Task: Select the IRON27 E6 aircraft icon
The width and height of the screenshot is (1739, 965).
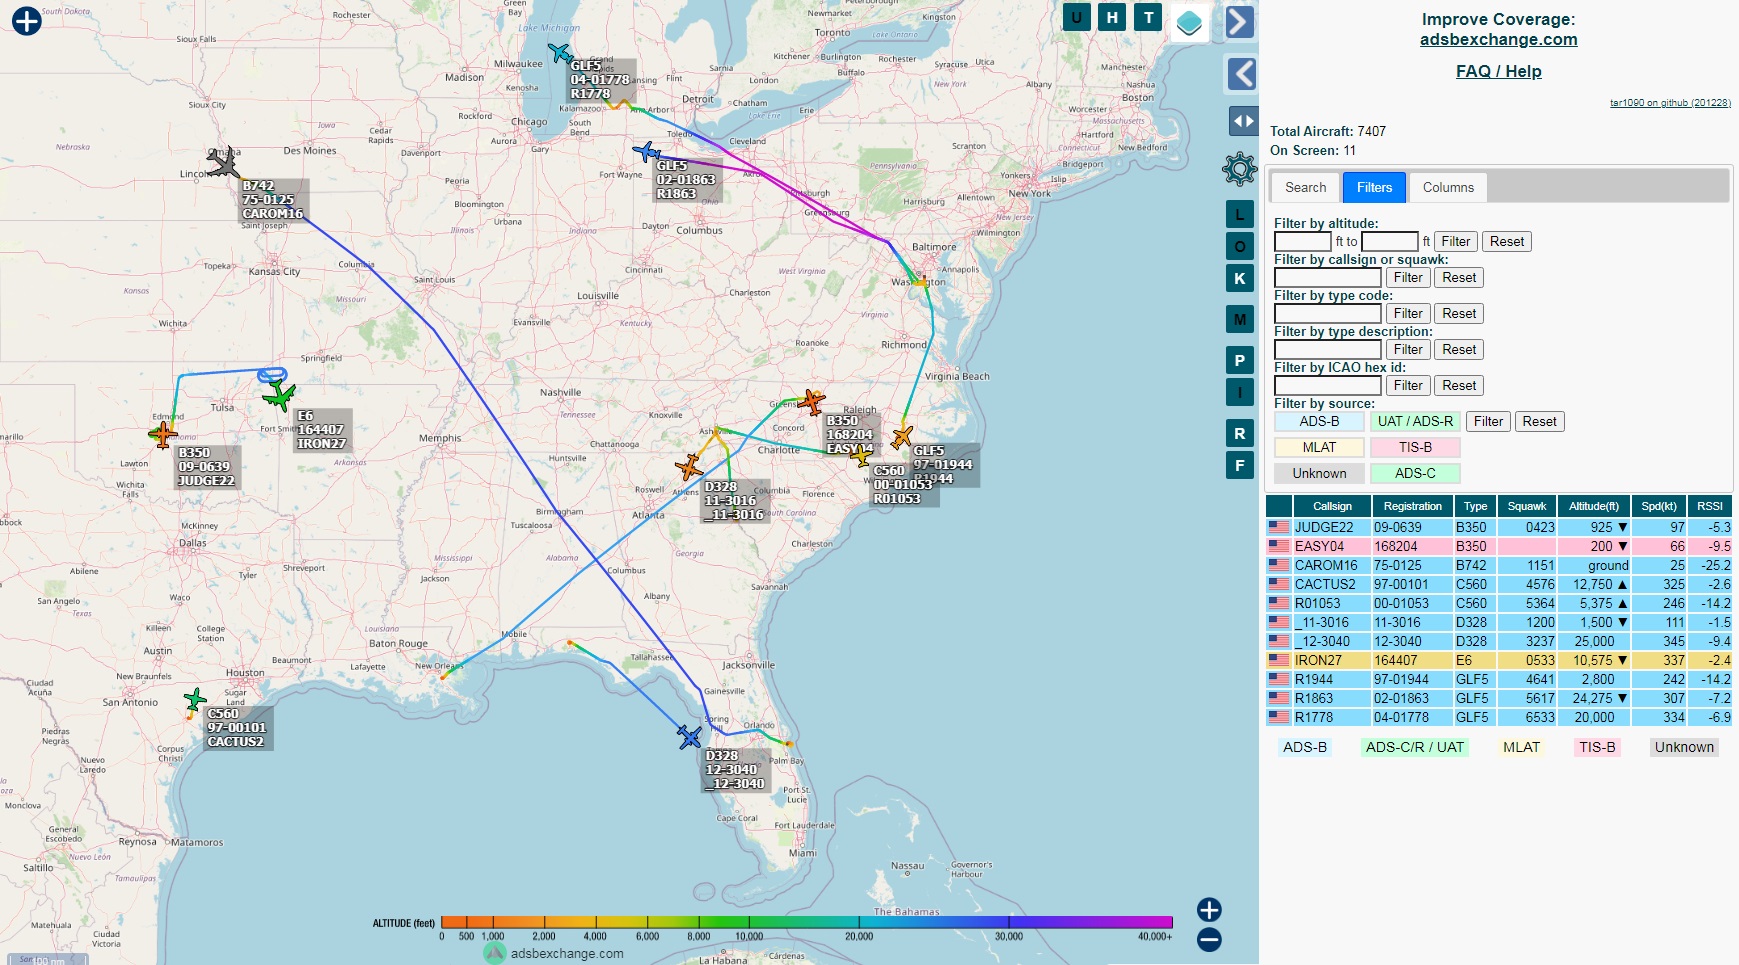Action: click(x=279, y=395)
